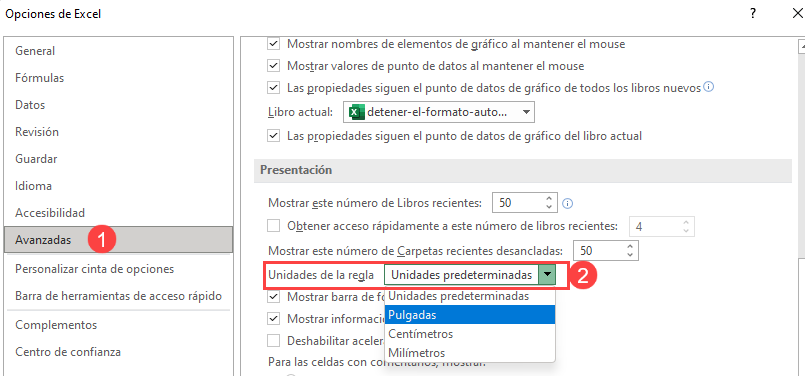805x376 pixels.
Task: Select the Idioma category
Action: (x=33, y=185)
